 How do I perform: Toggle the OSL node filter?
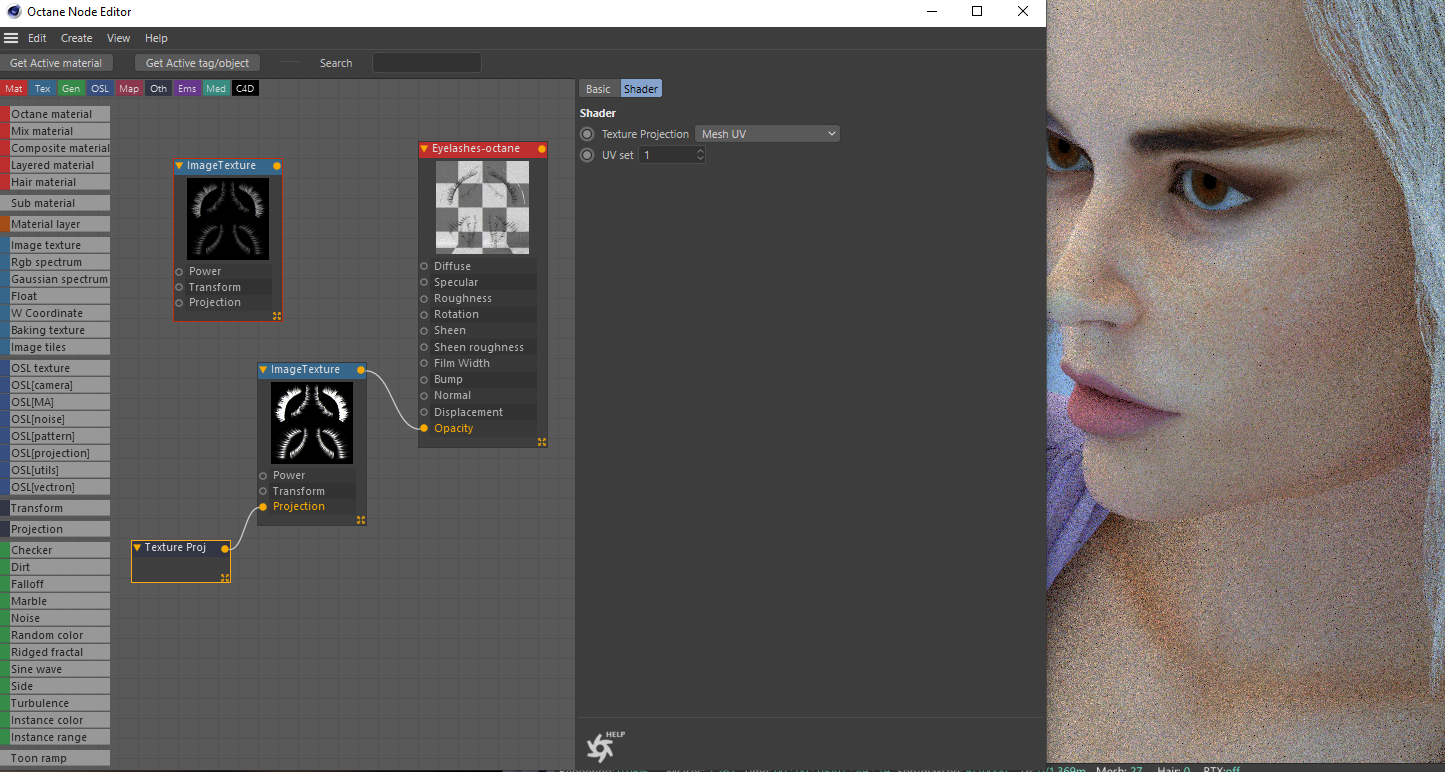pos(100,89)
